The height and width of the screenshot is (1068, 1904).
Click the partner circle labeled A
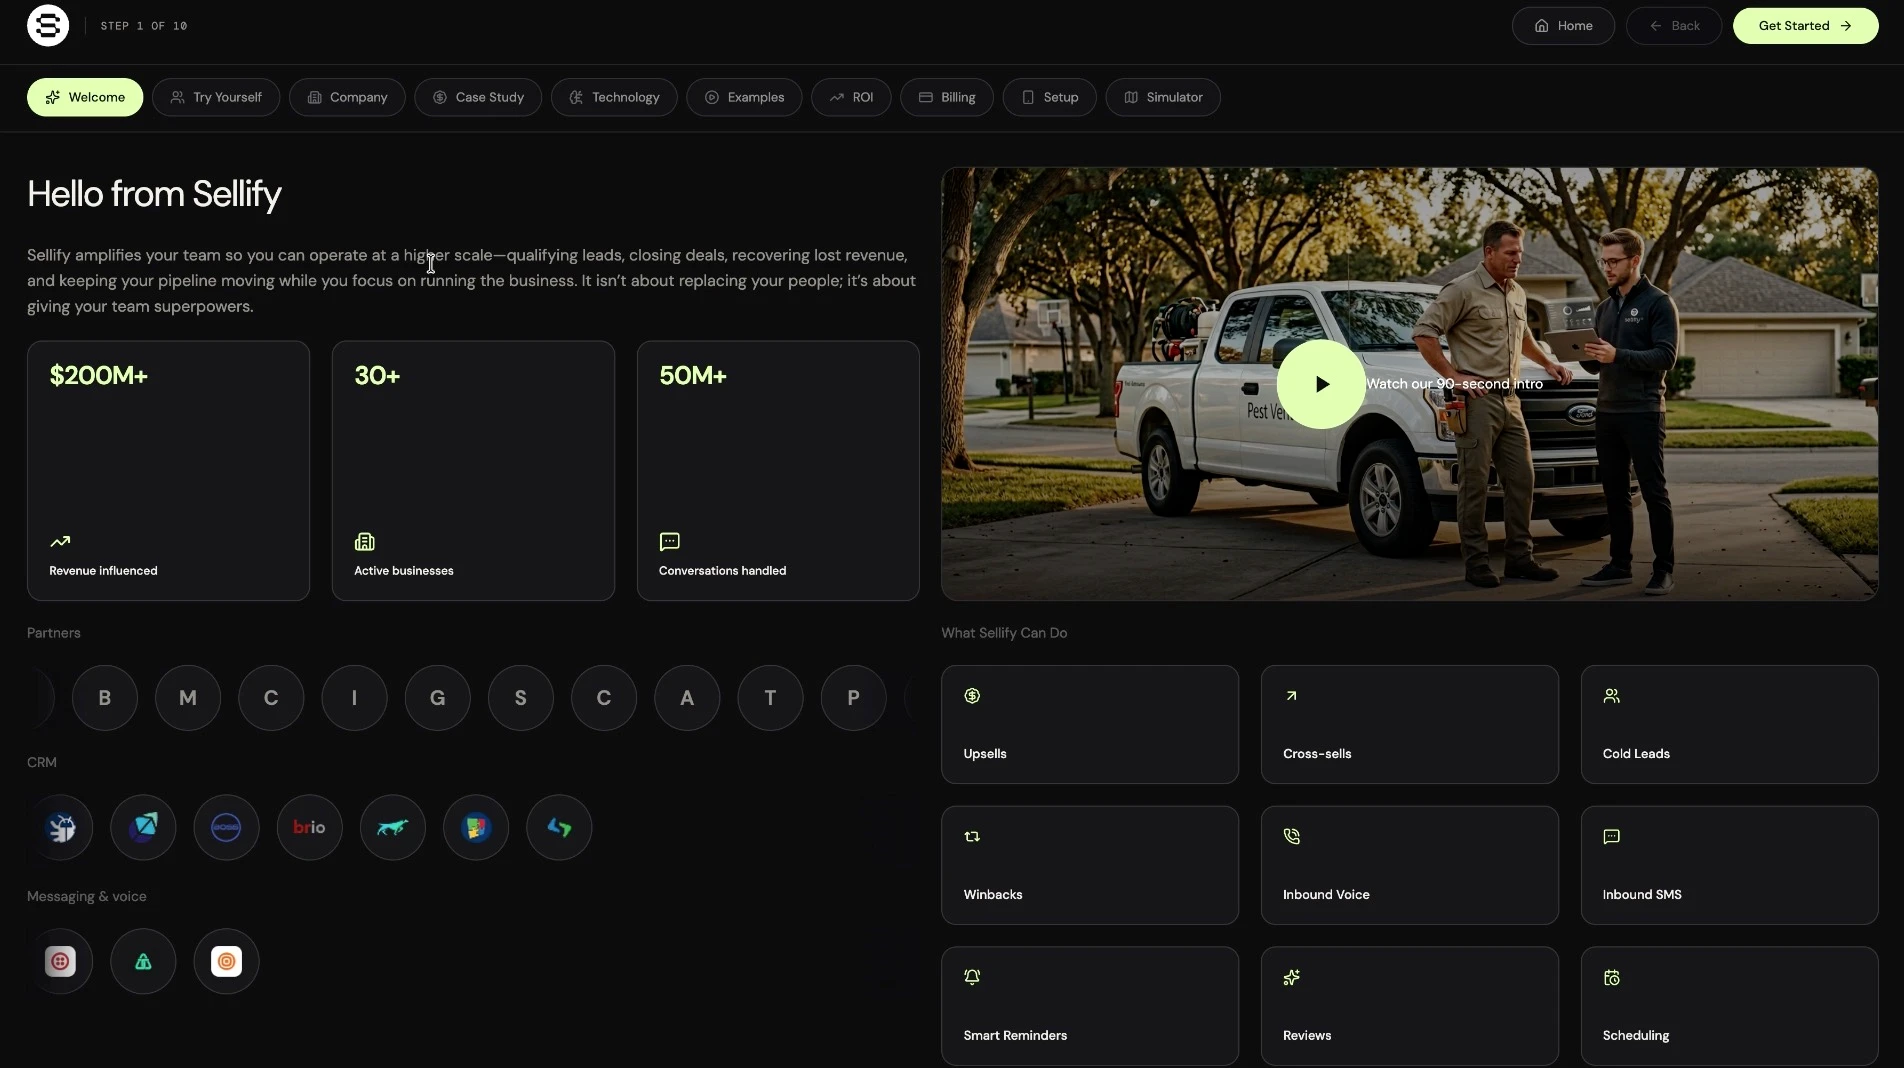pos(687,698)
